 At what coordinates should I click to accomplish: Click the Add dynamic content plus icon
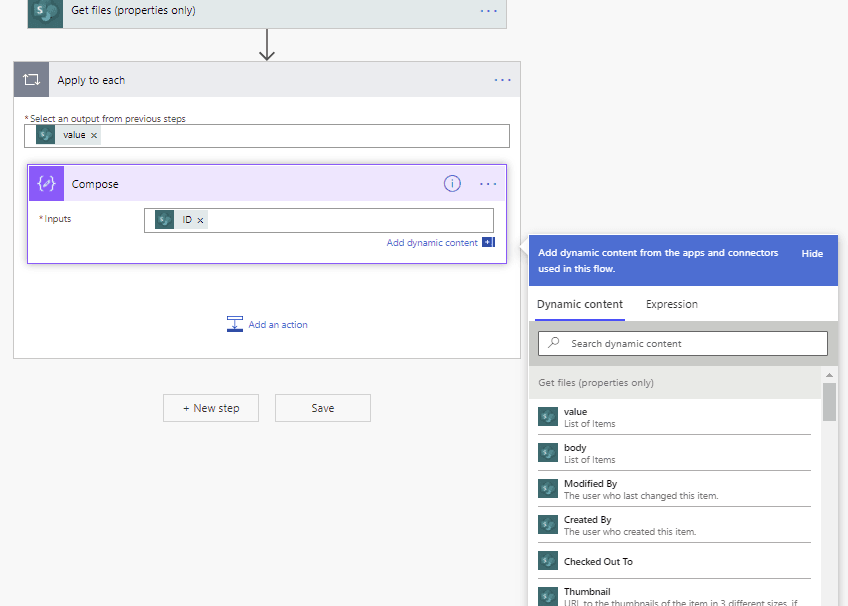tap(488, 242)
